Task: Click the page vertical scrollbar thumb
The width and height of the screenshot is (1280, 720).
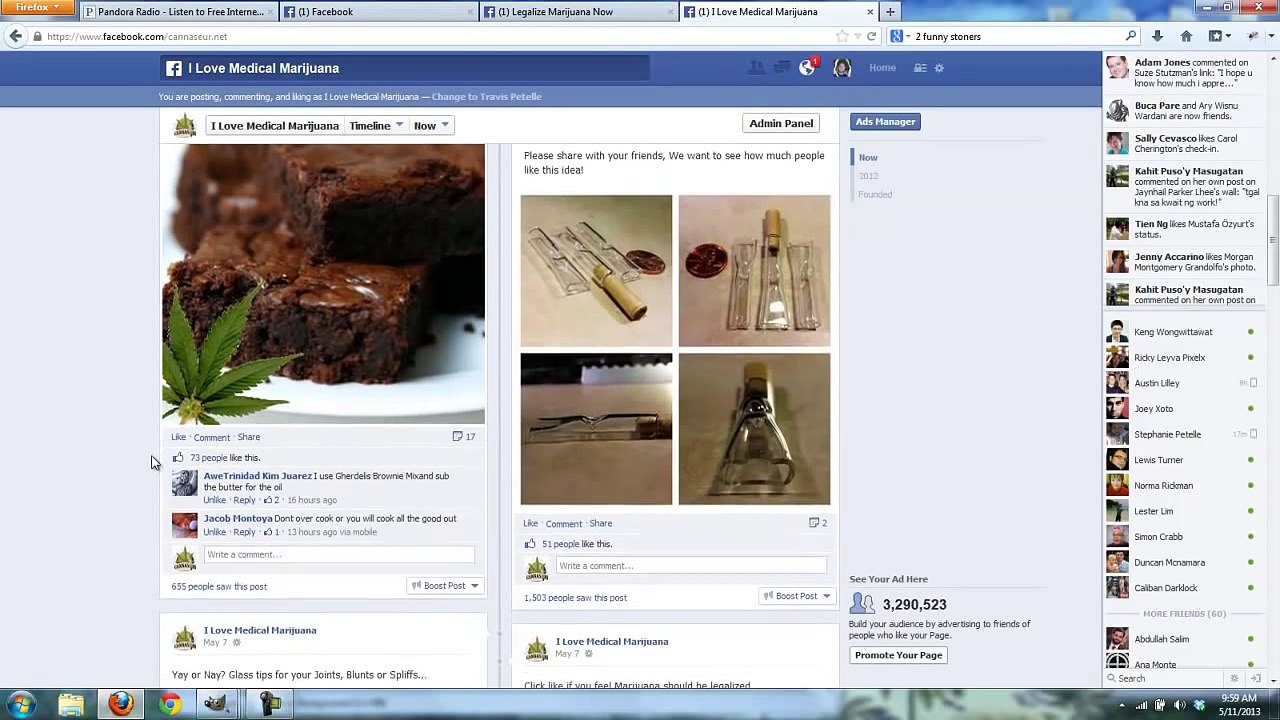Action: [1273, 240]
